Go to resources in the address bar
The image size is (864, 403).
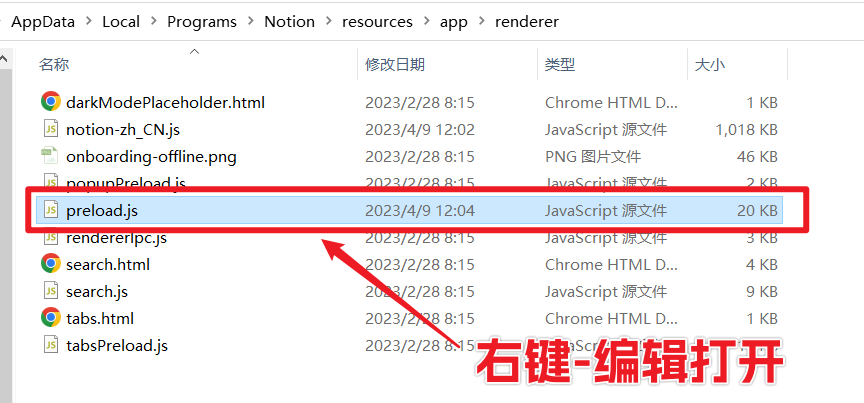point(377,22)
